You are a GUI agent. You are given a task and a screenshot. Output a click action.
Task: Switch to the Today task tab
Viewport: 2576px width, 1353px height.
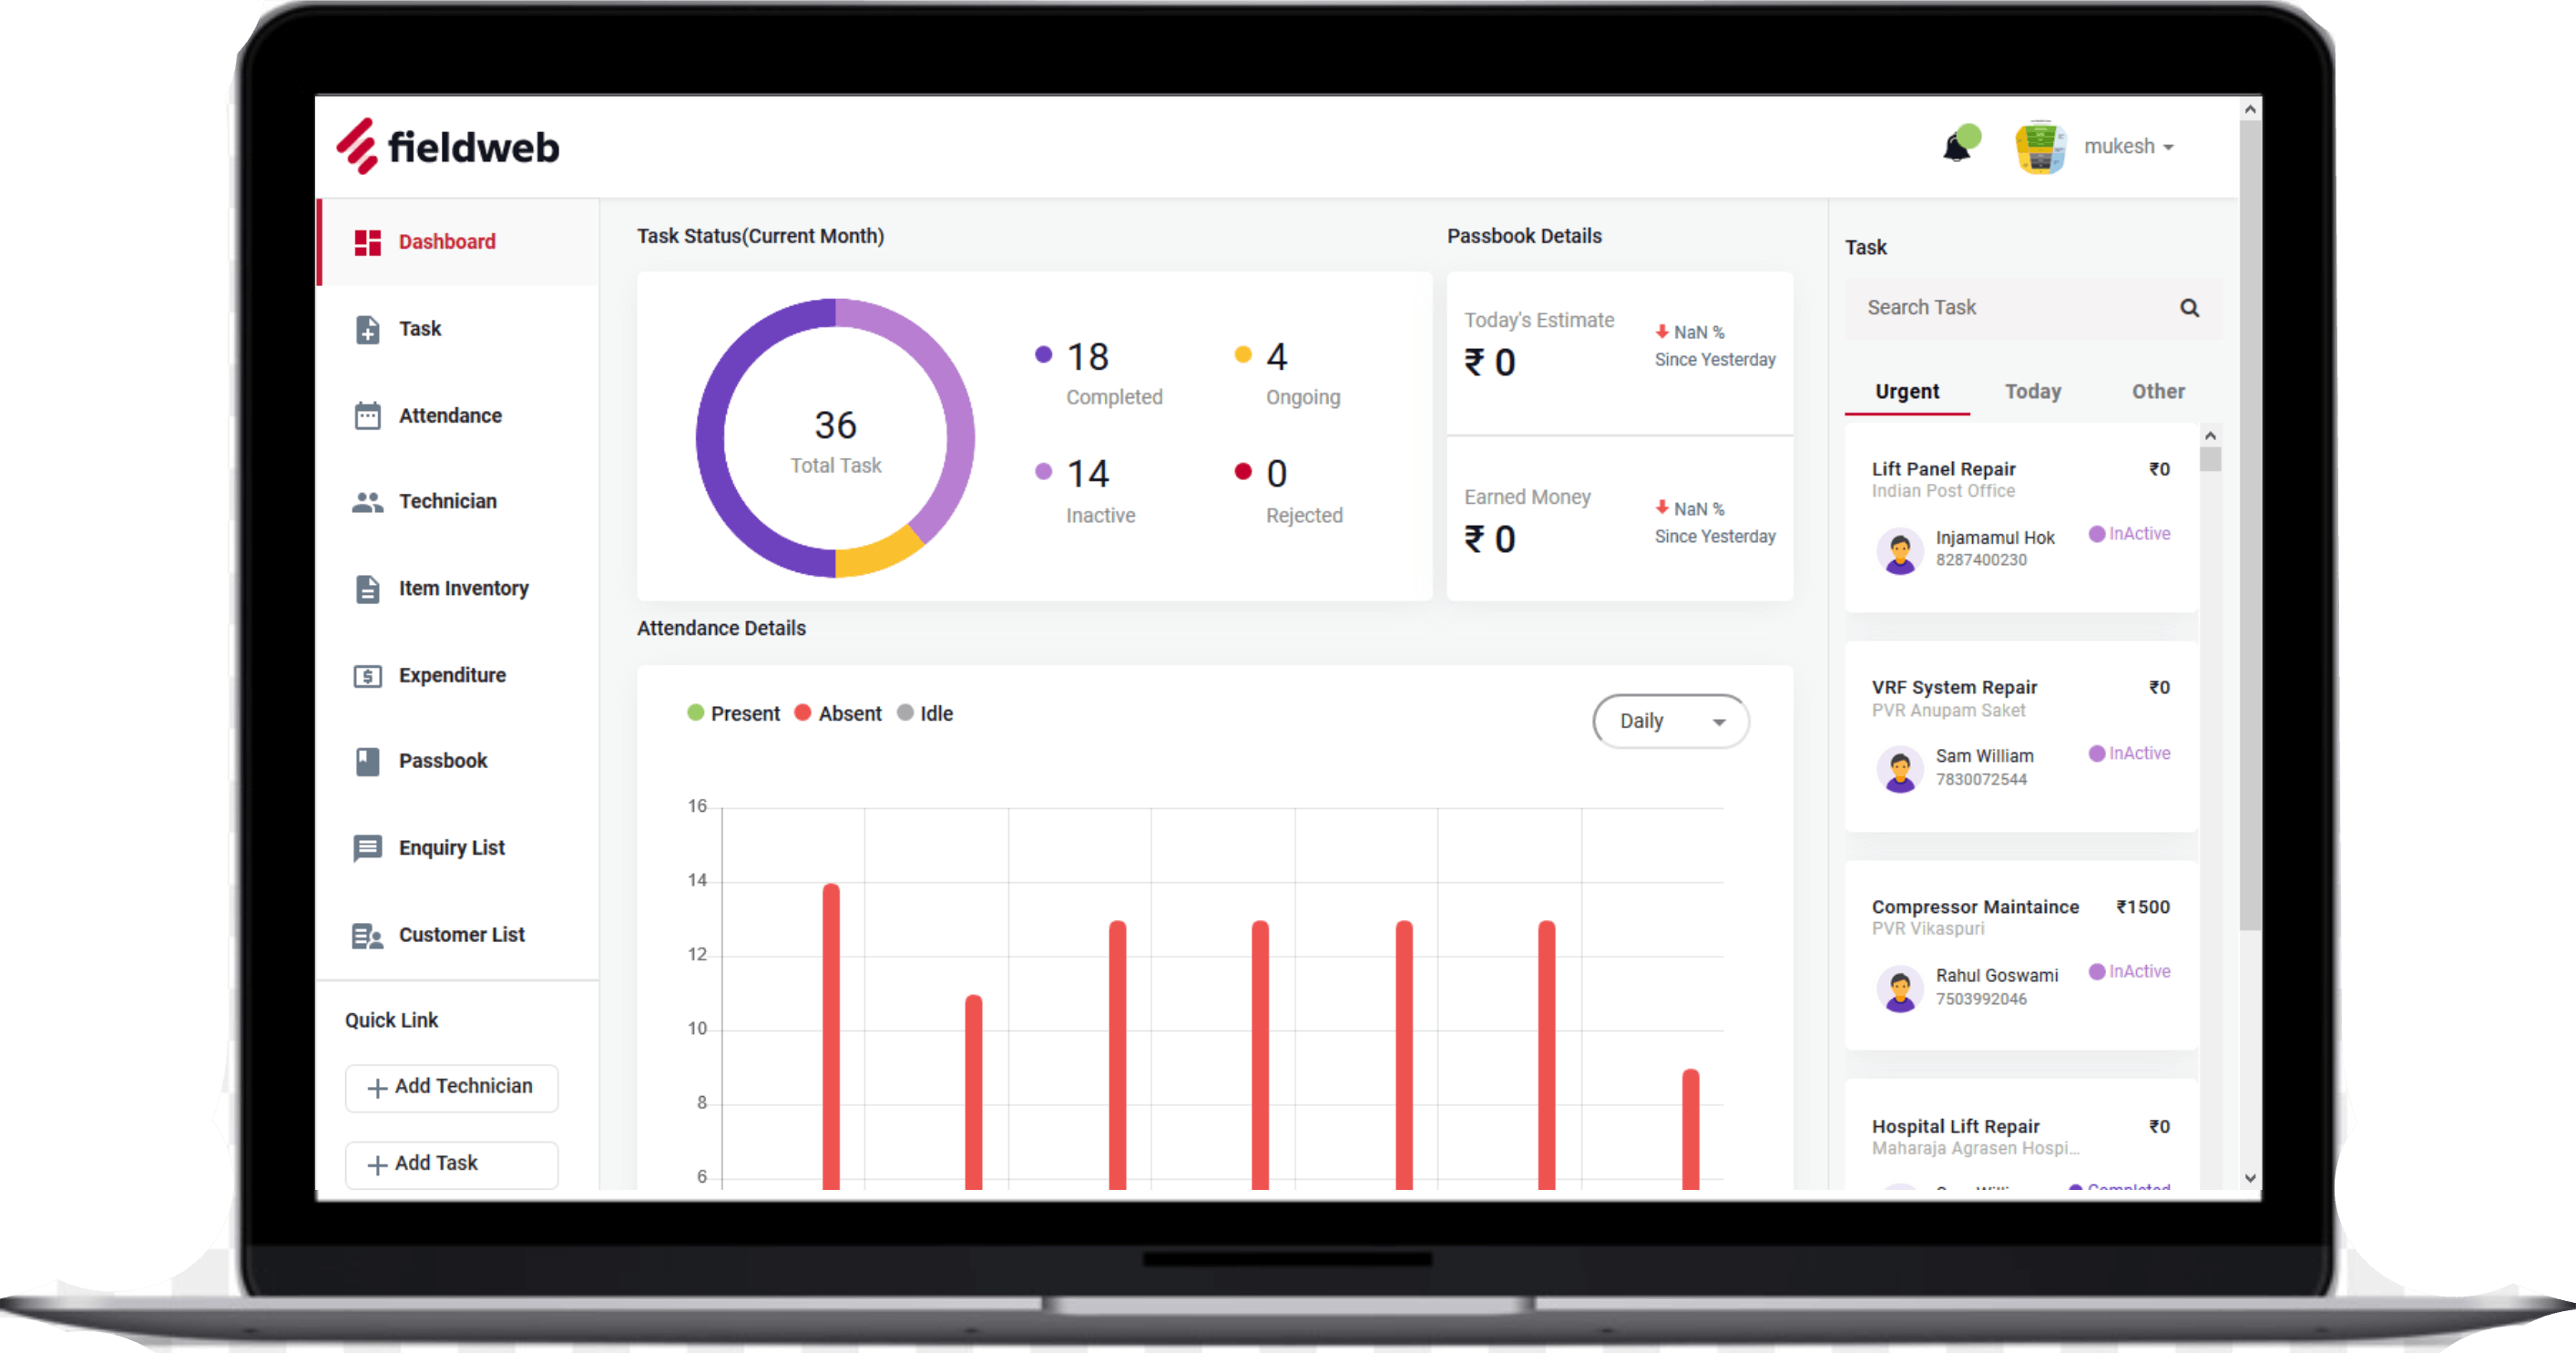coord(2032,392)
